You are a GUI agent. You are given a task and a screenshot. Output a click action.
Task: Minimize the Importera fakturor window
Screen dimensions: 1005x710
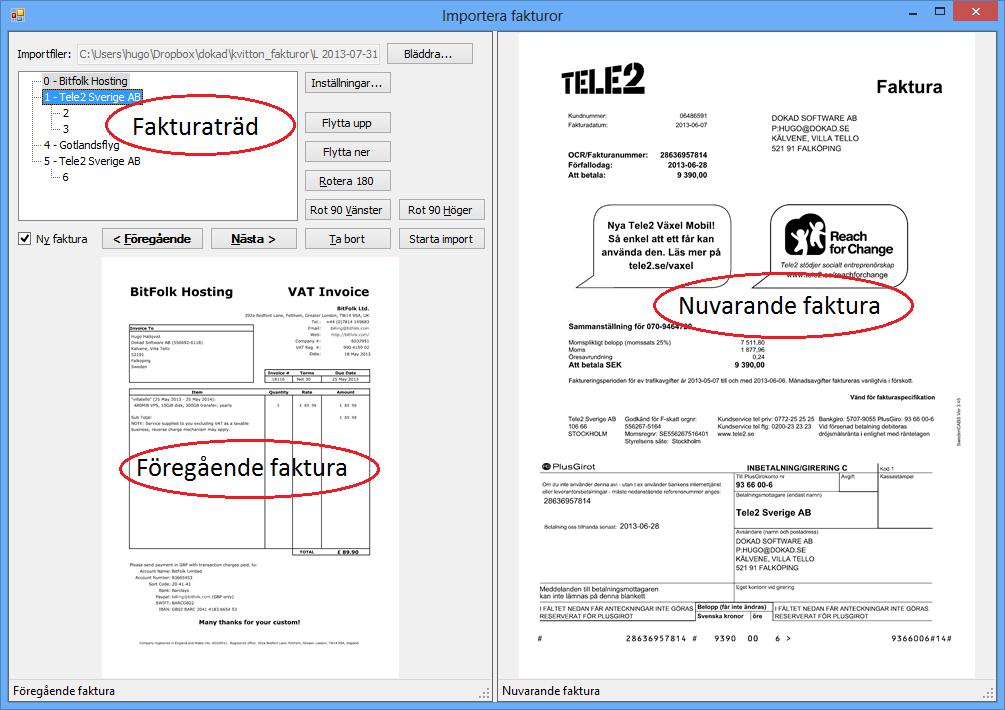(x=913, y=13)
